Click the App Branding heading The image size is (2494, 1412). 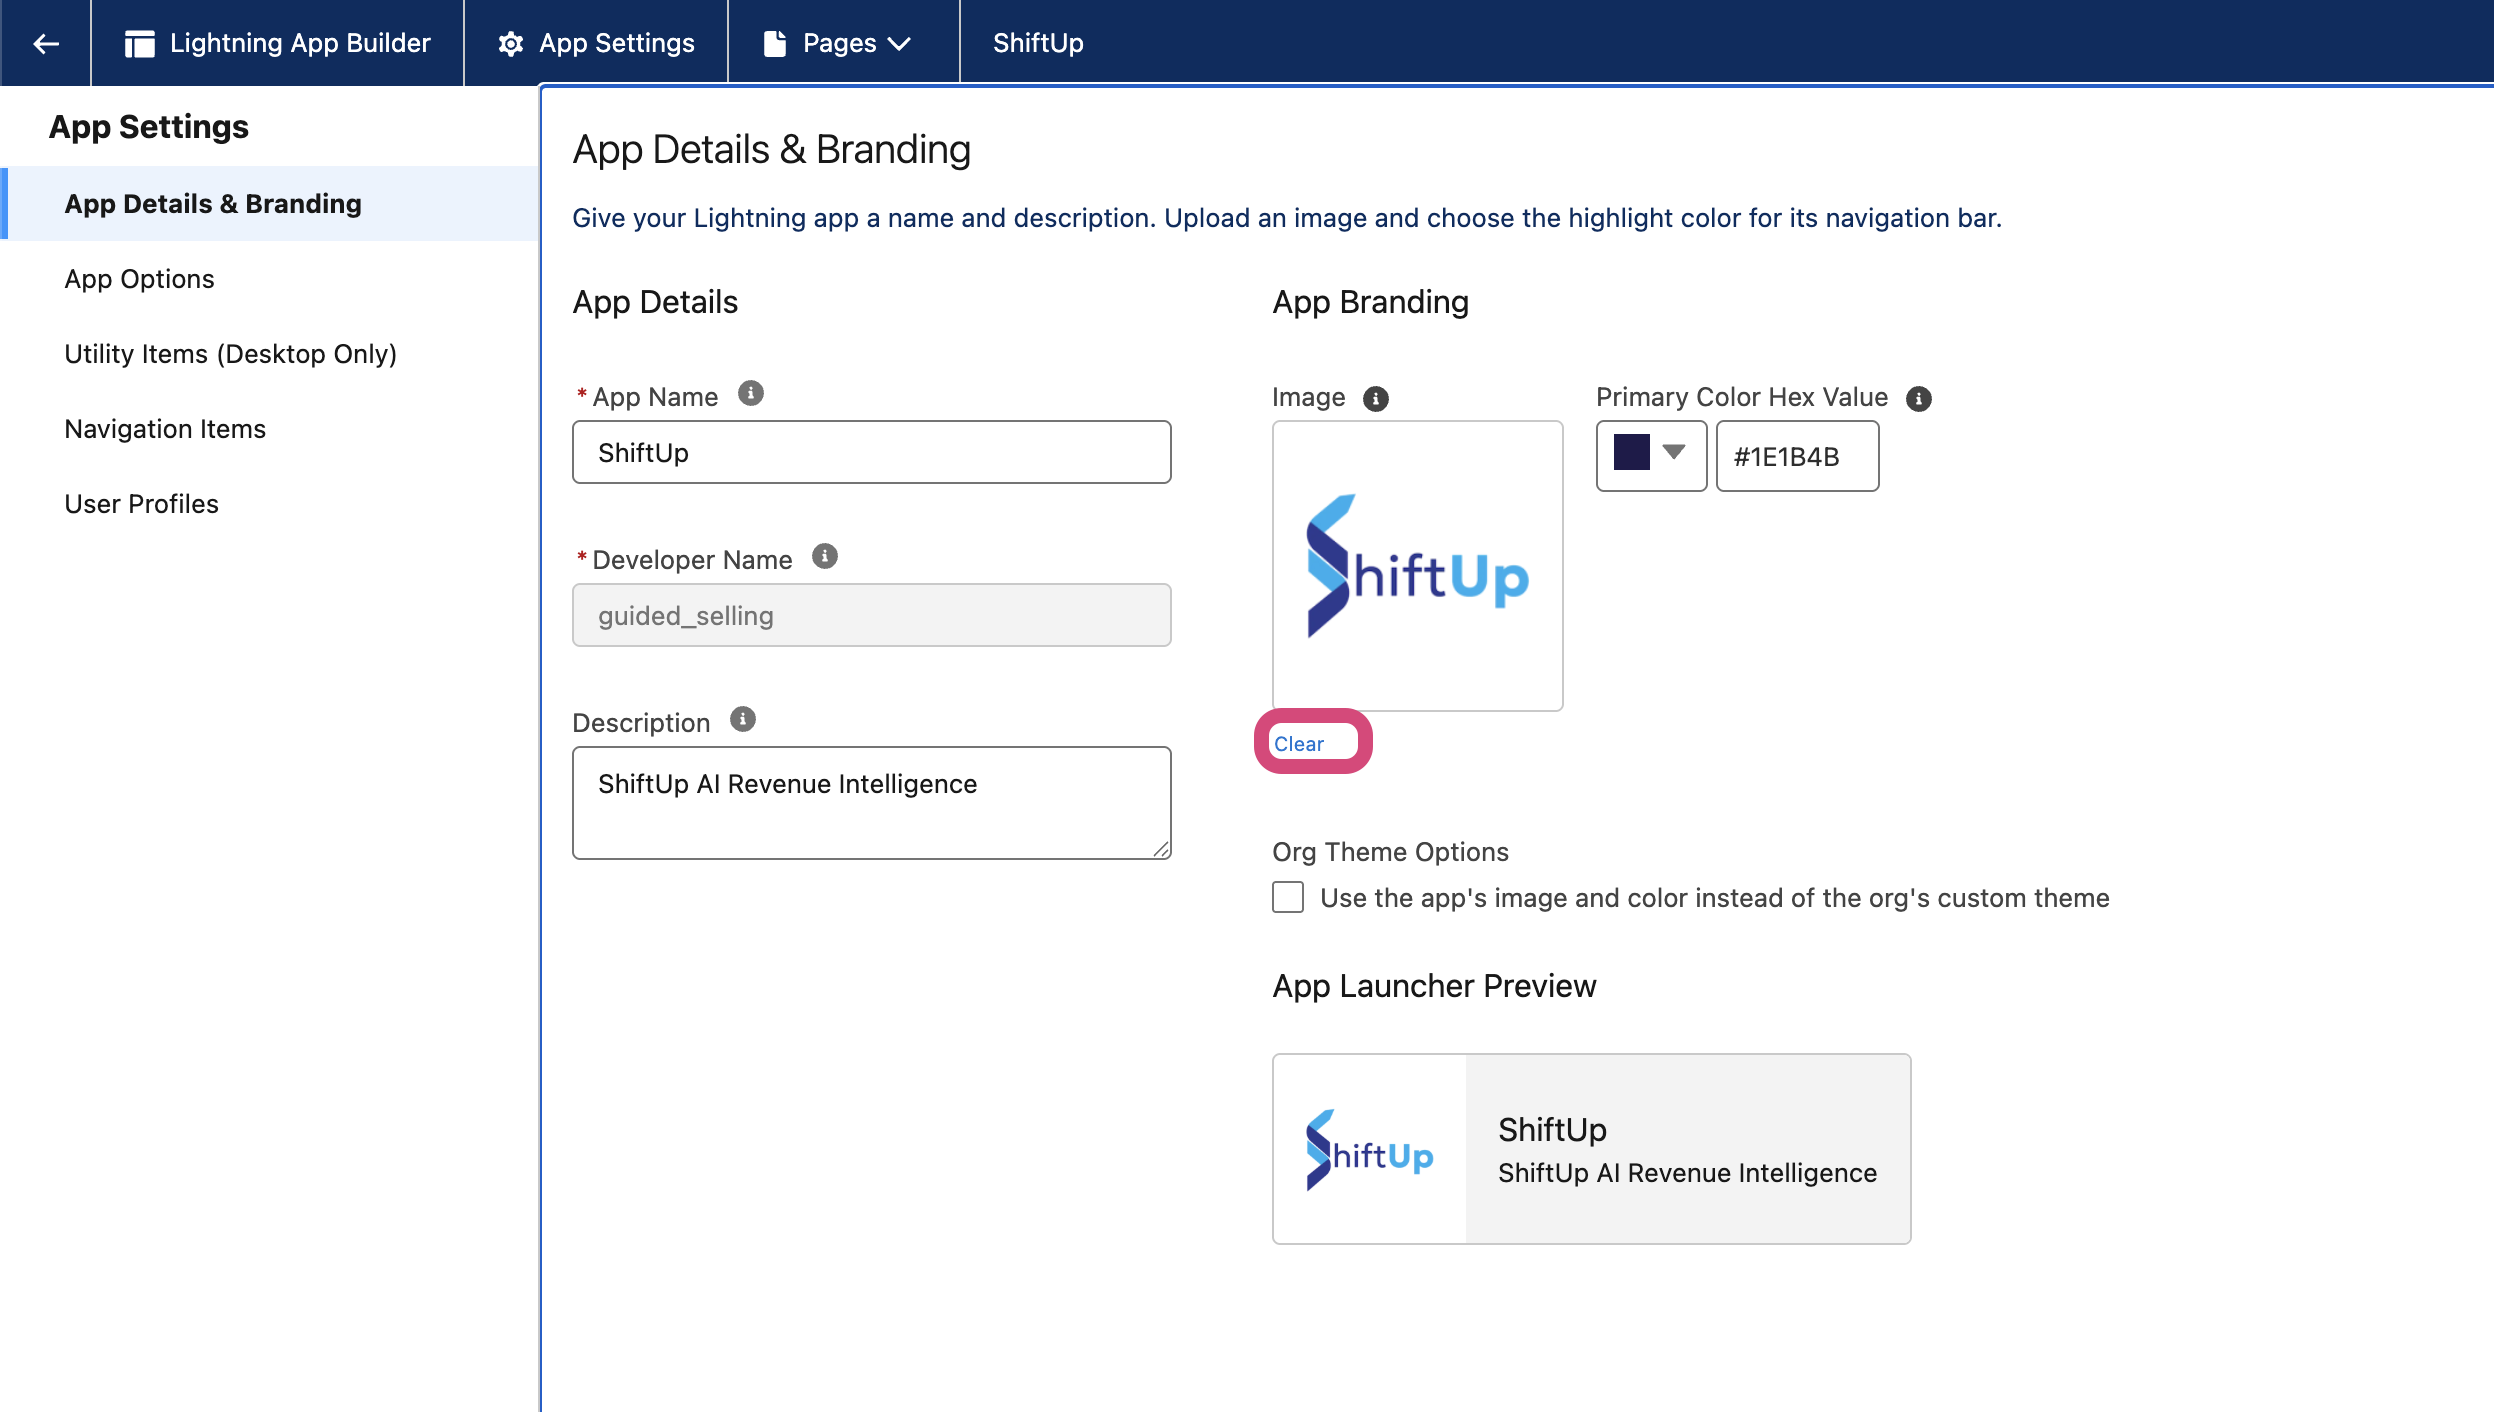(x=1371, y=302)
